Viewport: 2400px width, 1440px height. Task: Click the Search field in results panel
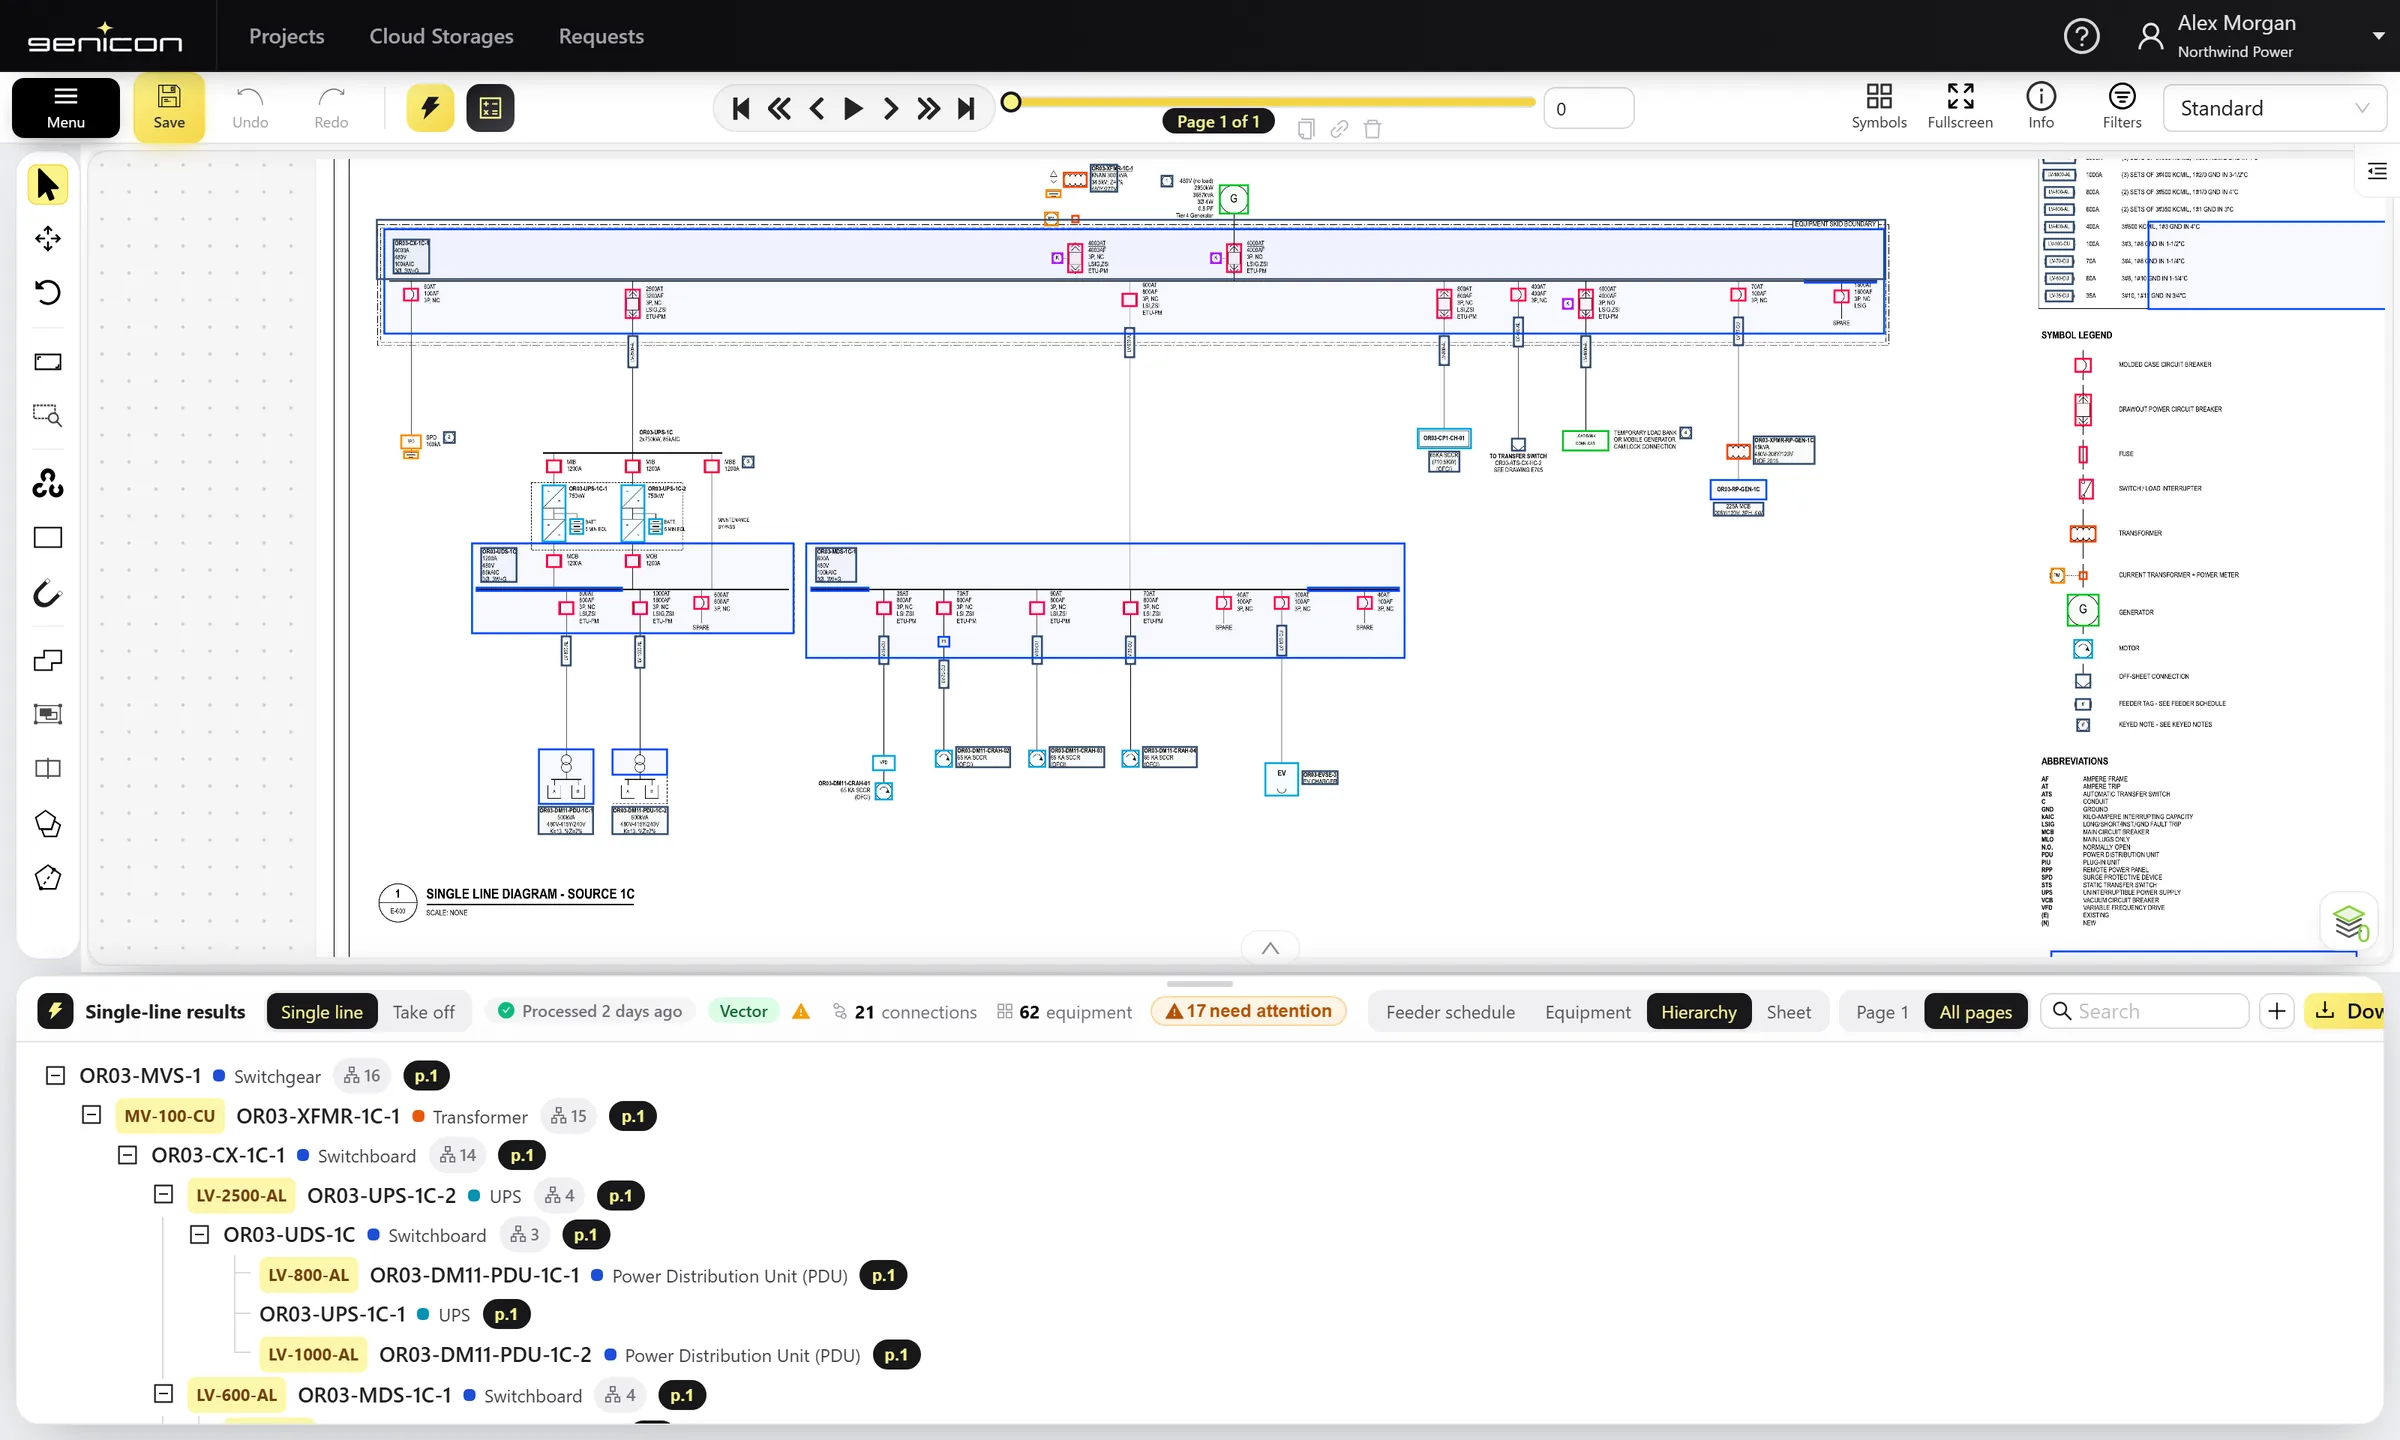2144,1011
